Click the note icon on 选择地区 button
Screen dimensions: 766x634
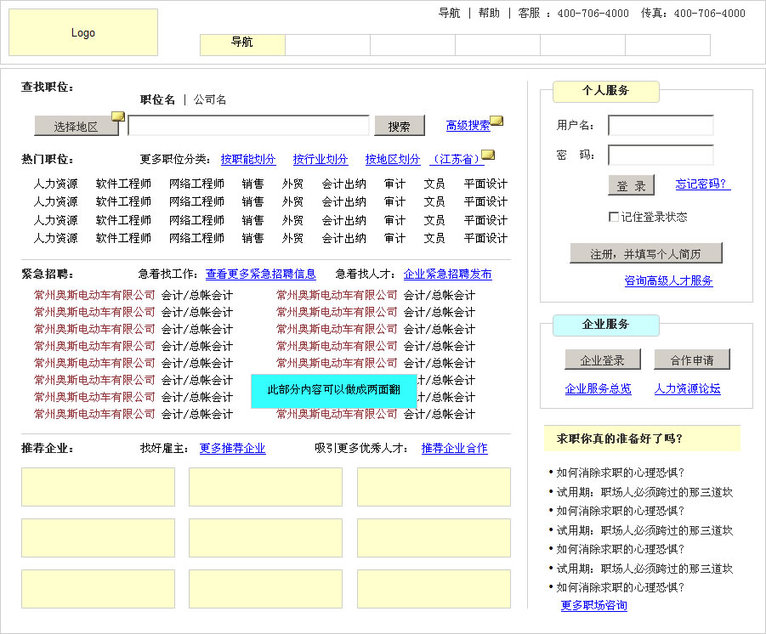click(x=118, y=116)
